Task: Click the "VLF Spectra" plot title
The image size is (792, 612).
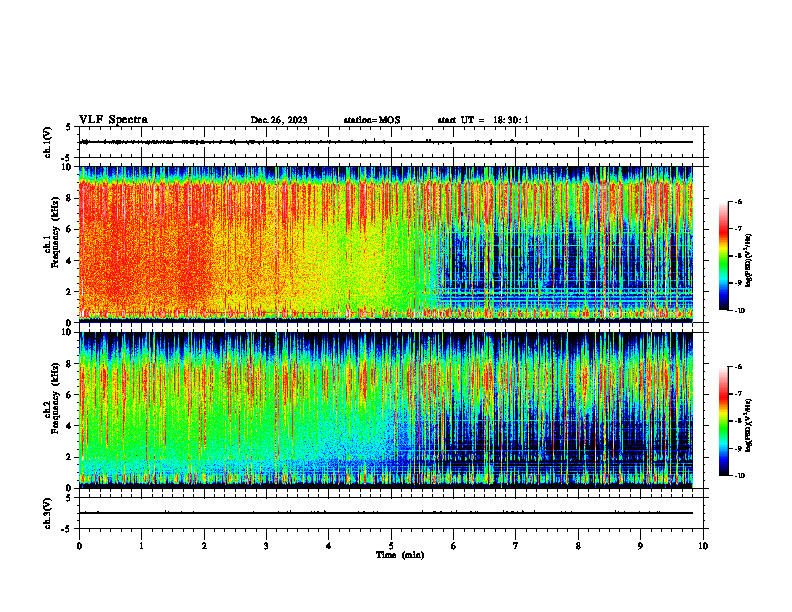Action: coord(113,120)
